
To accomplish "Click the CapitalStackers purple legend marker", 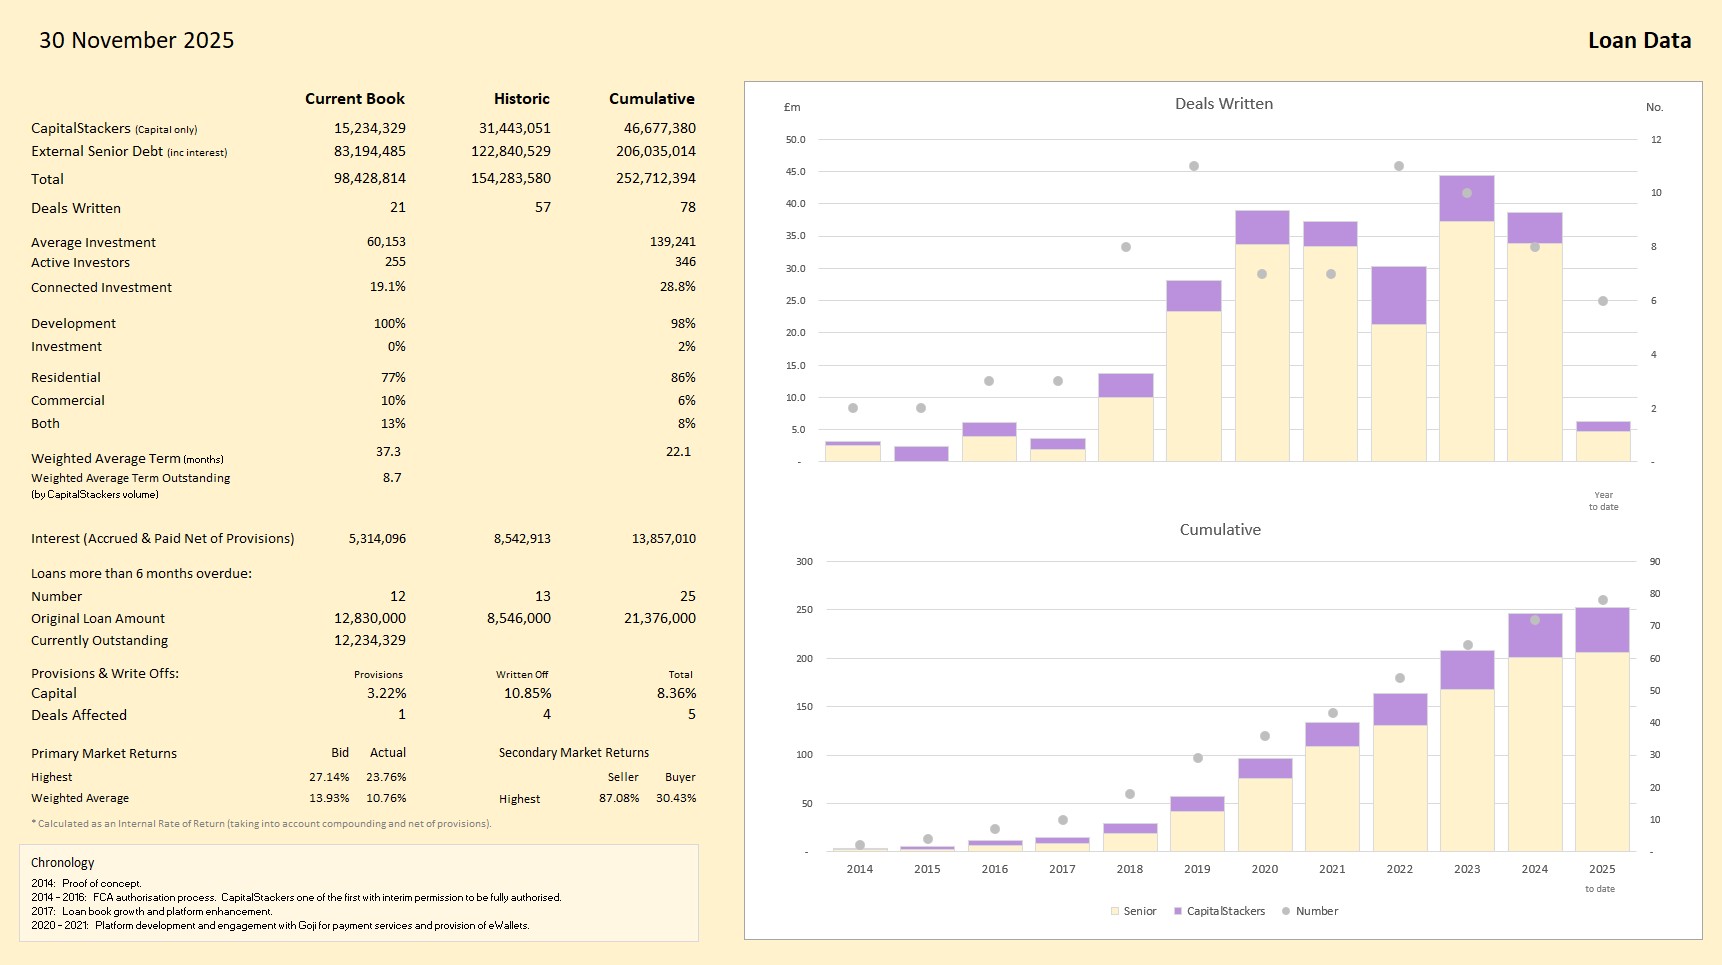I will [1178, 911].
